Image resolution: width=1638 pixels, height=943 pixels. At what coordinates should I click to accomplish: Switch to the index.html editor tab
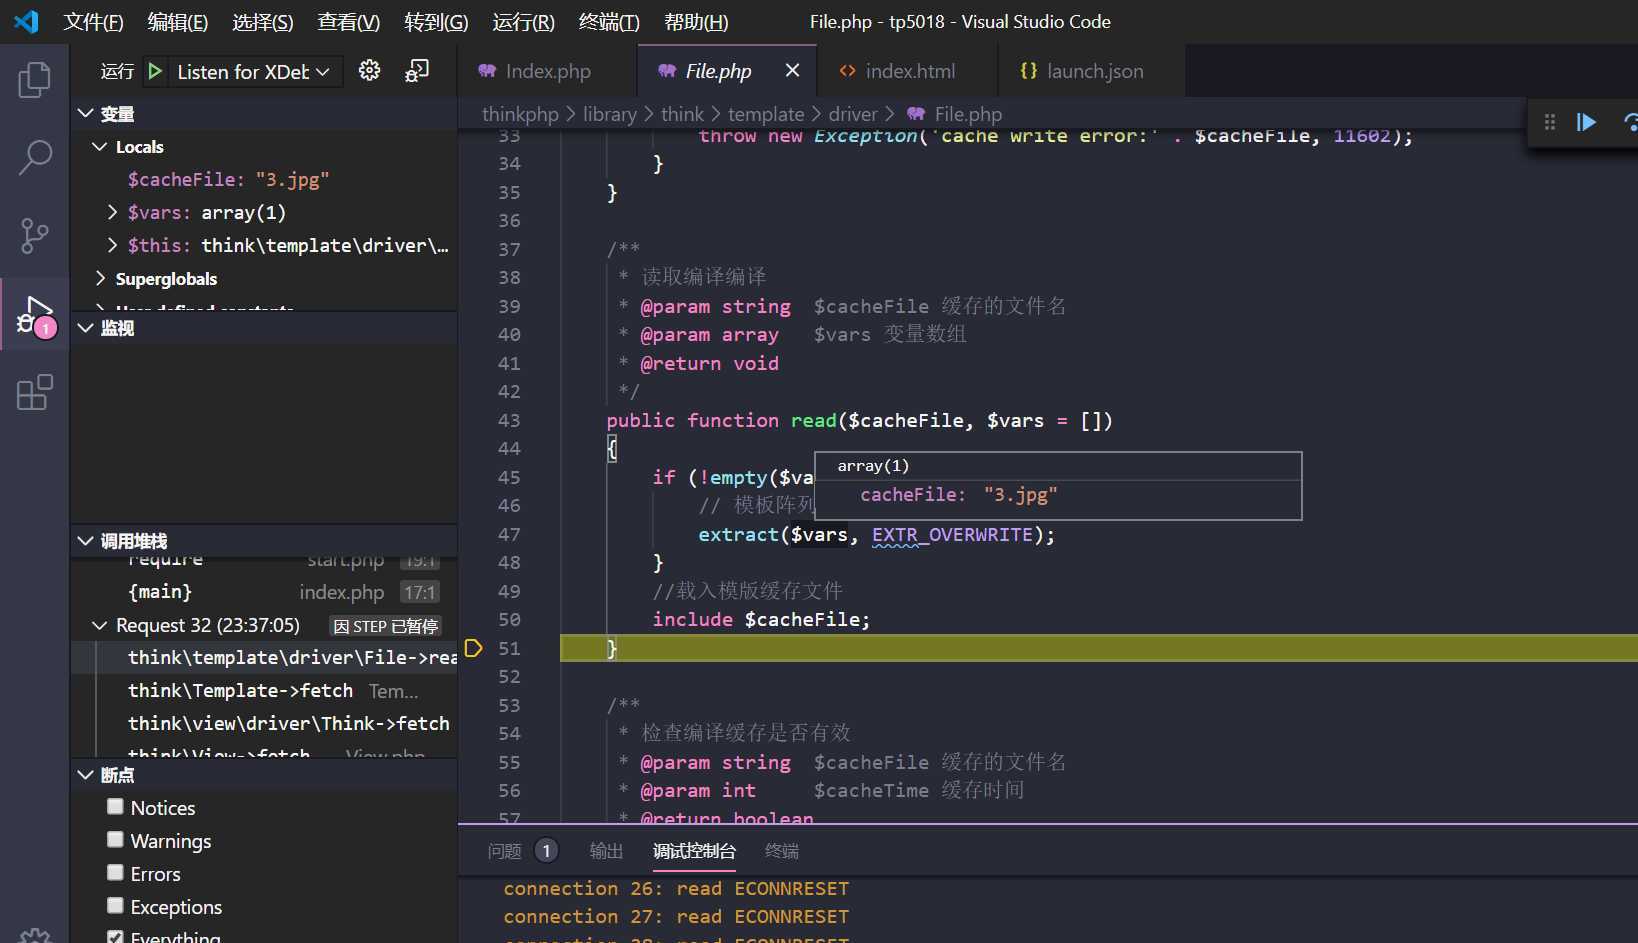tap(908, 71)
